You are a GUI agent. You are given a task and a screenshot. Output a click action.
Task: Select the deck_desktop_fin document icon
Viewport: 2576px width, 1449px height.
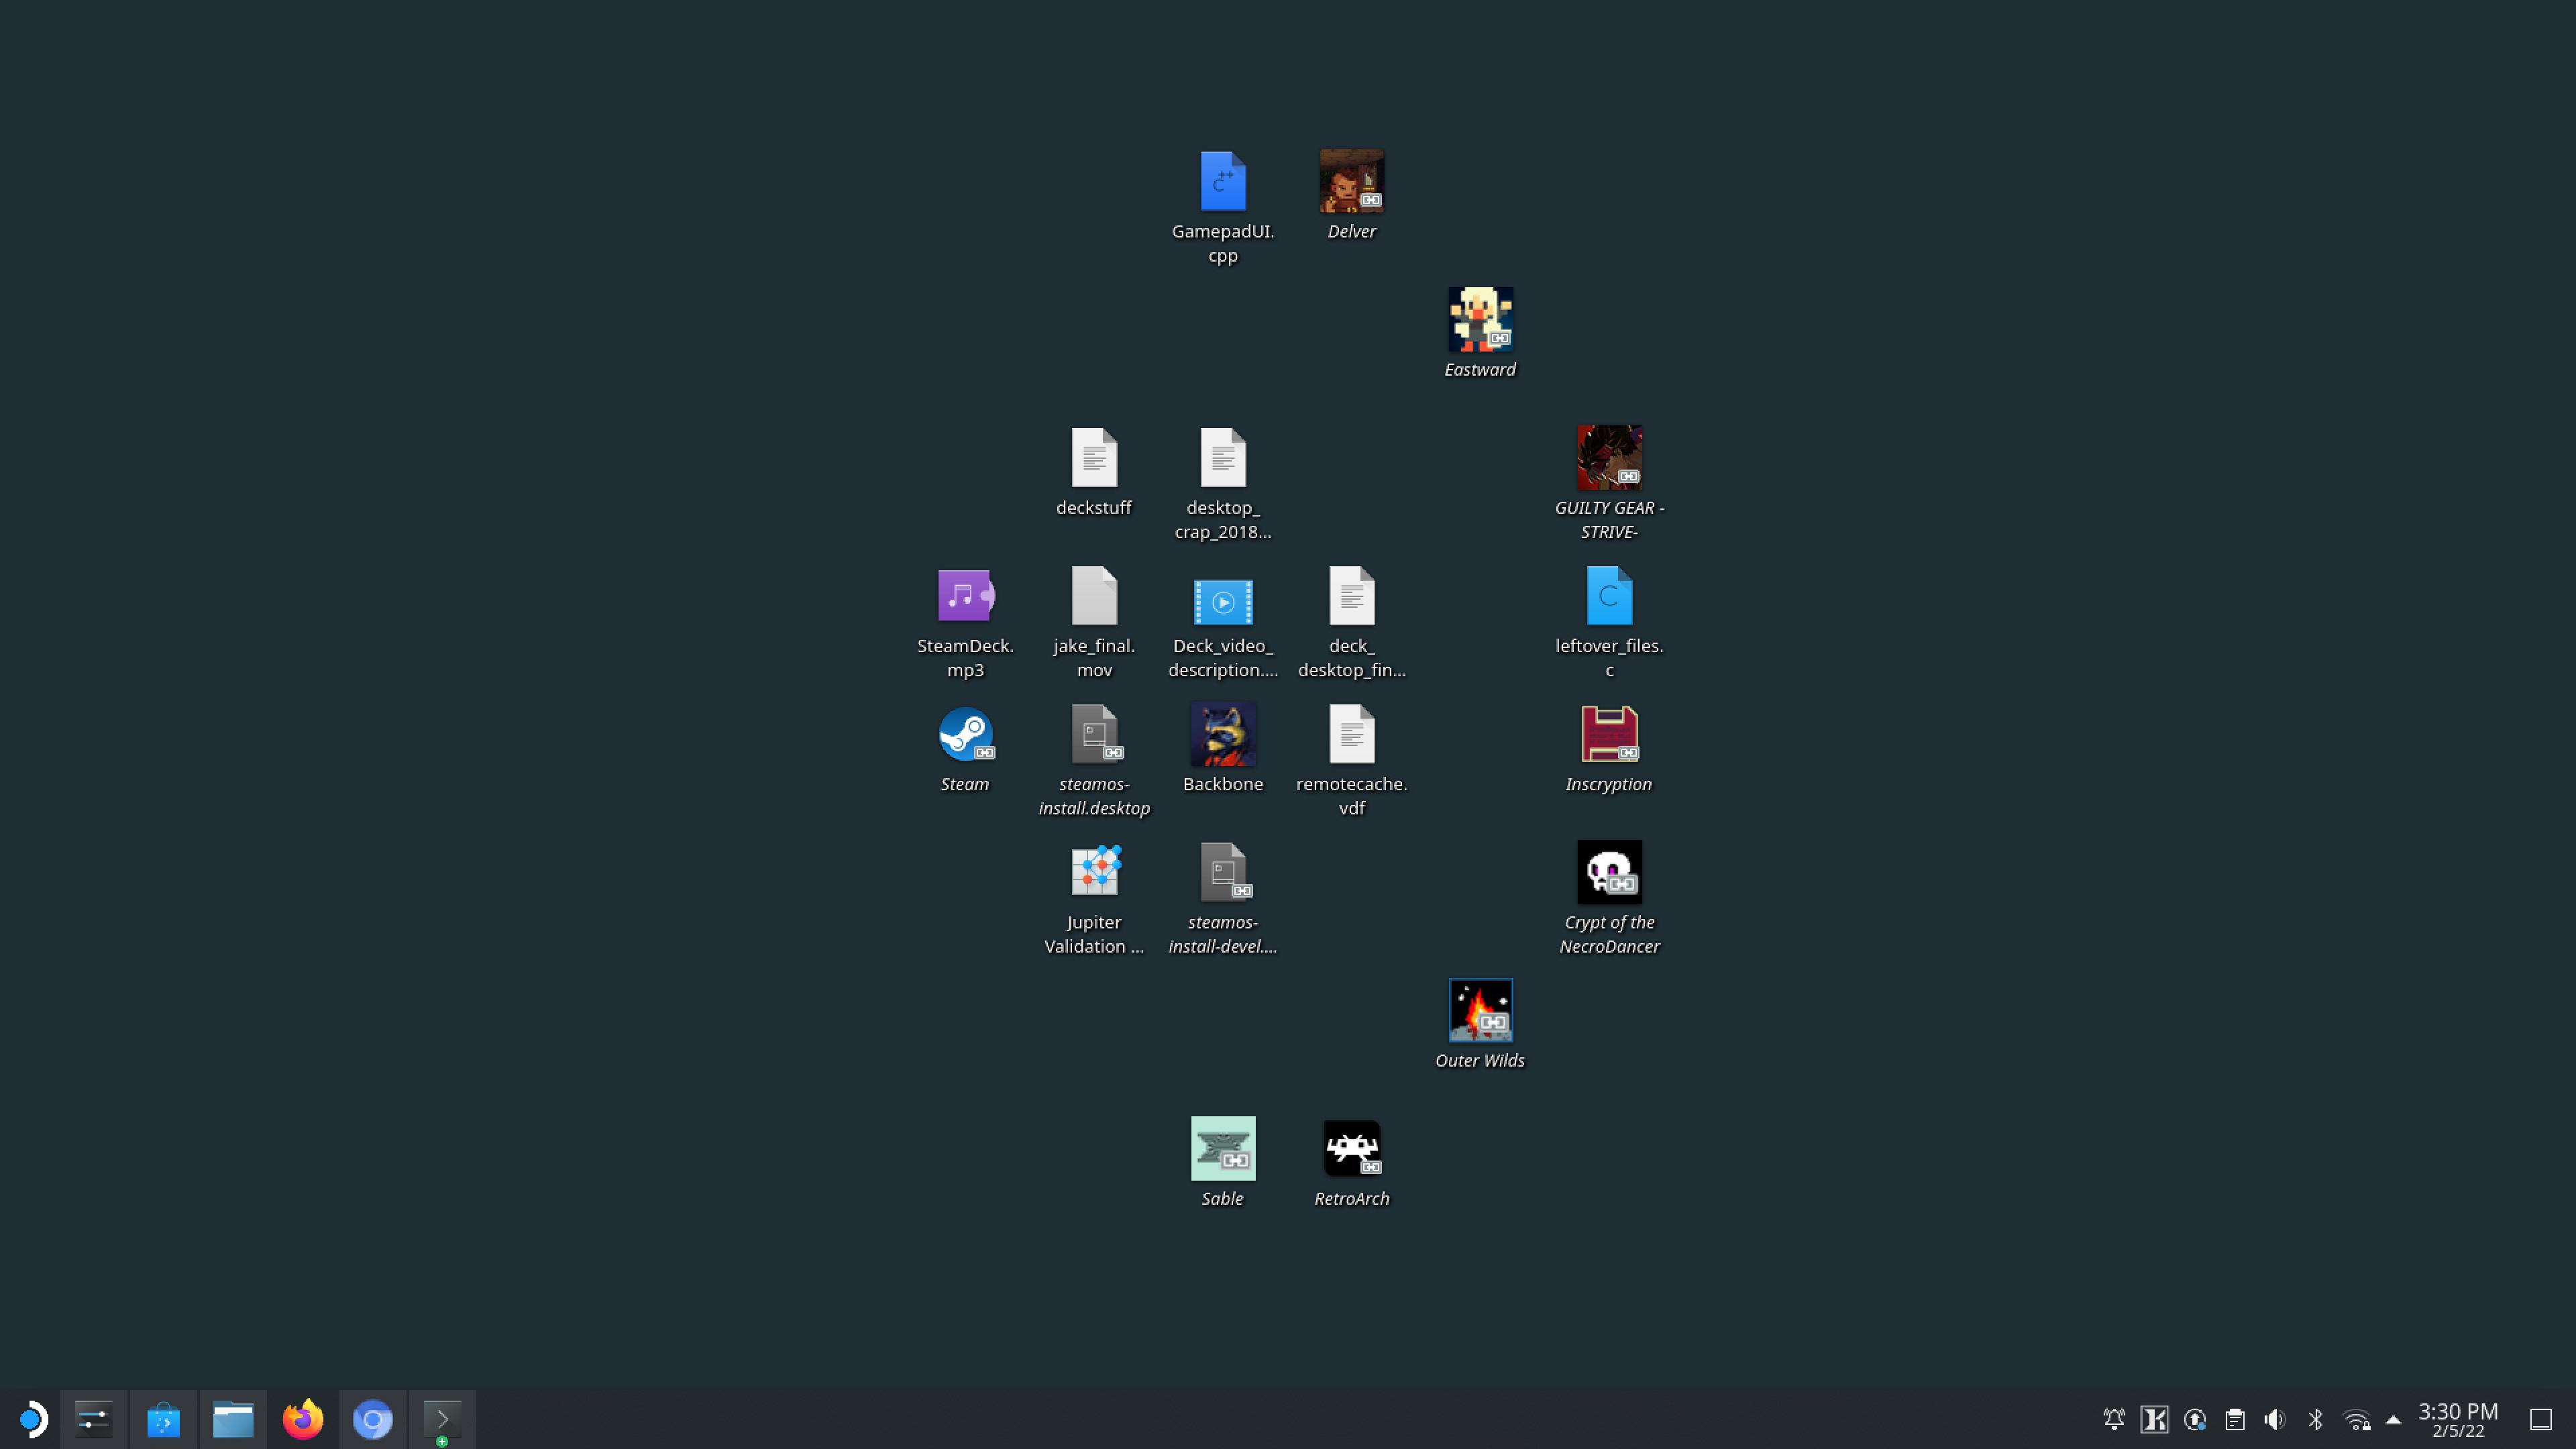(x=1352, y=595)
